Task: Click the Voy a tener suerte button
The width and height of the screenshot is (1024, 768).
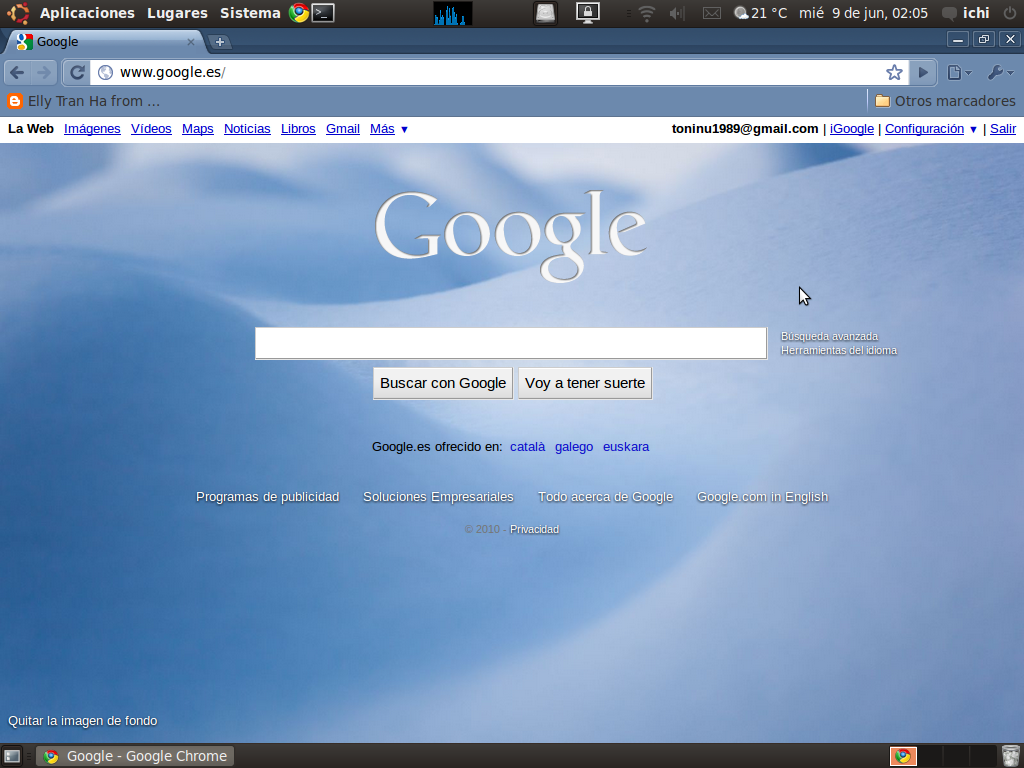Action: (x=585, y=383)
